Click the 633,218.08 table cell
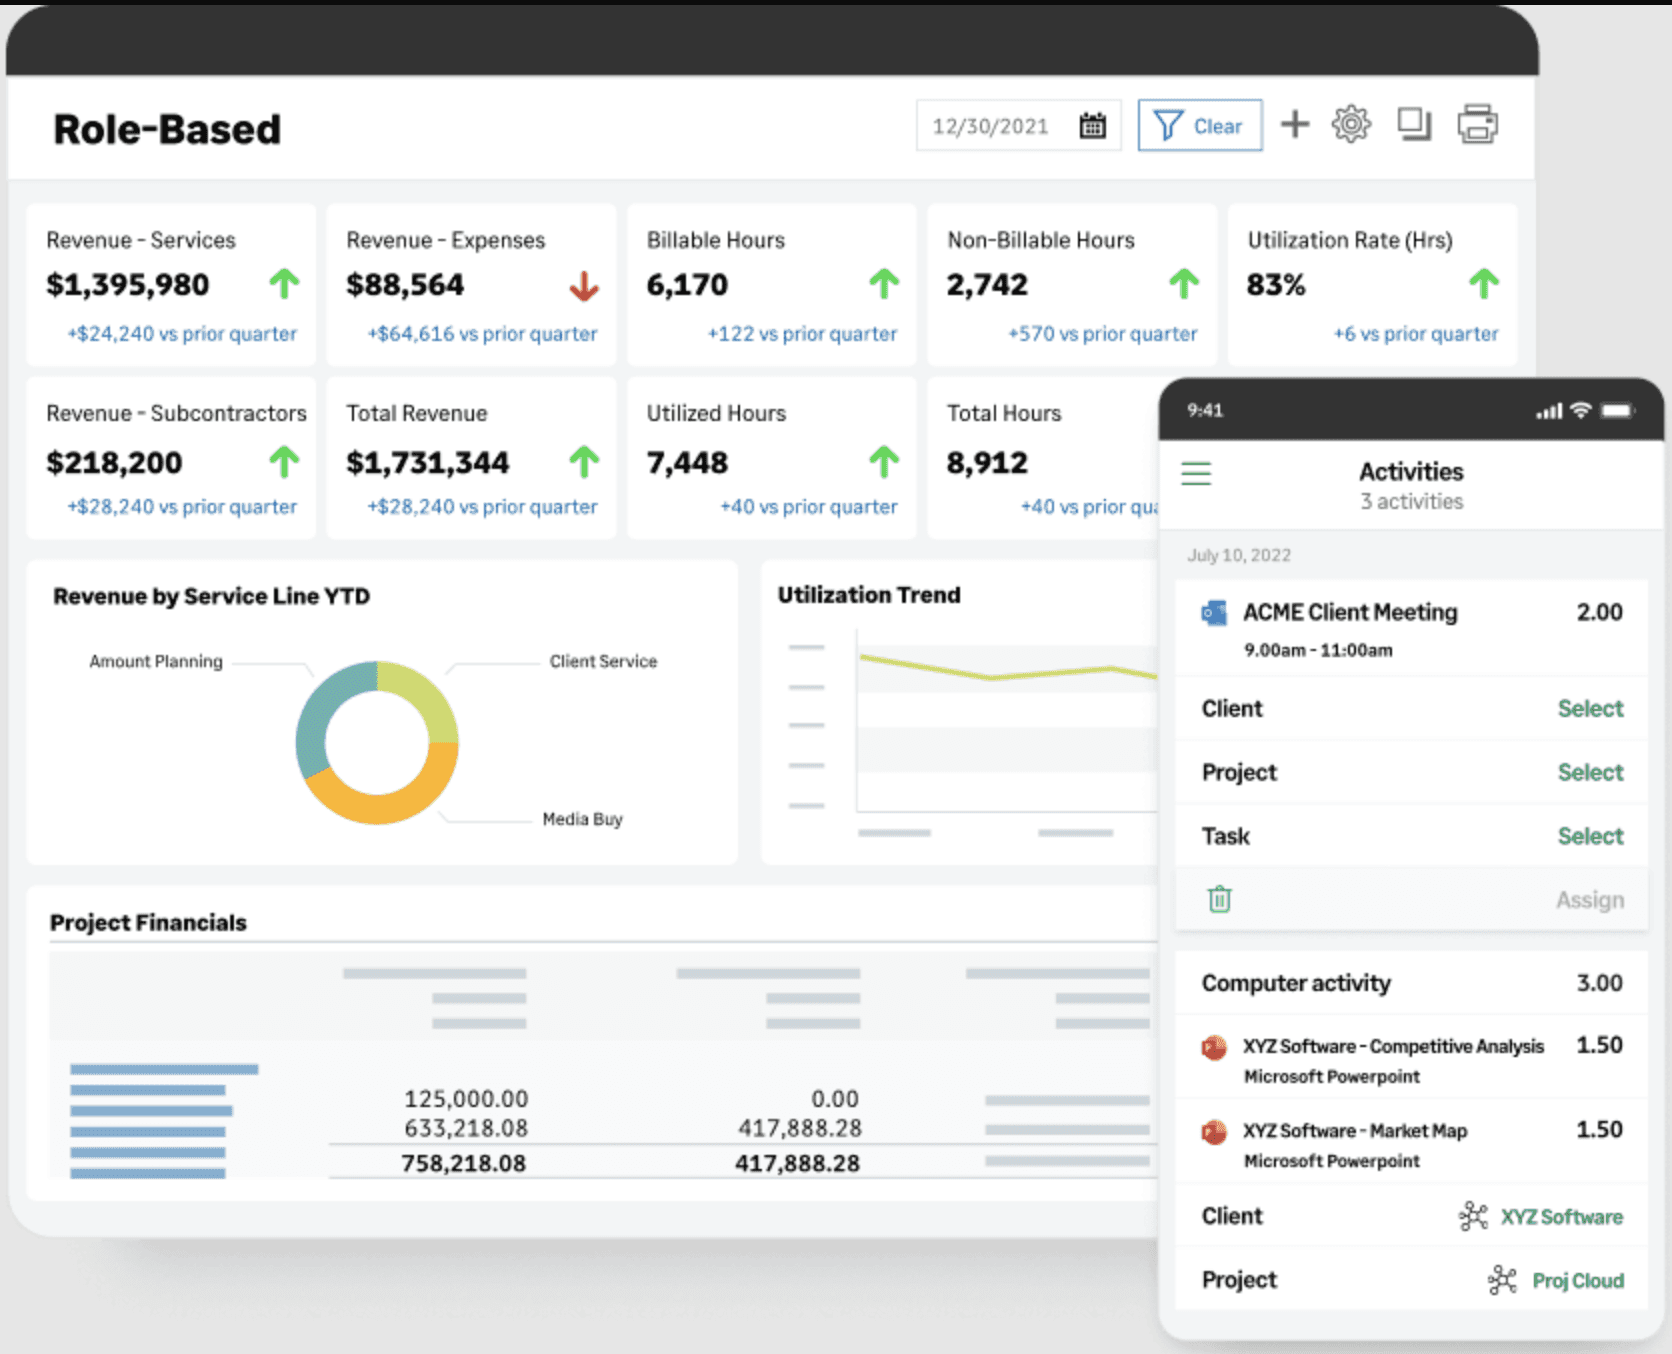 click(465, 1128)
